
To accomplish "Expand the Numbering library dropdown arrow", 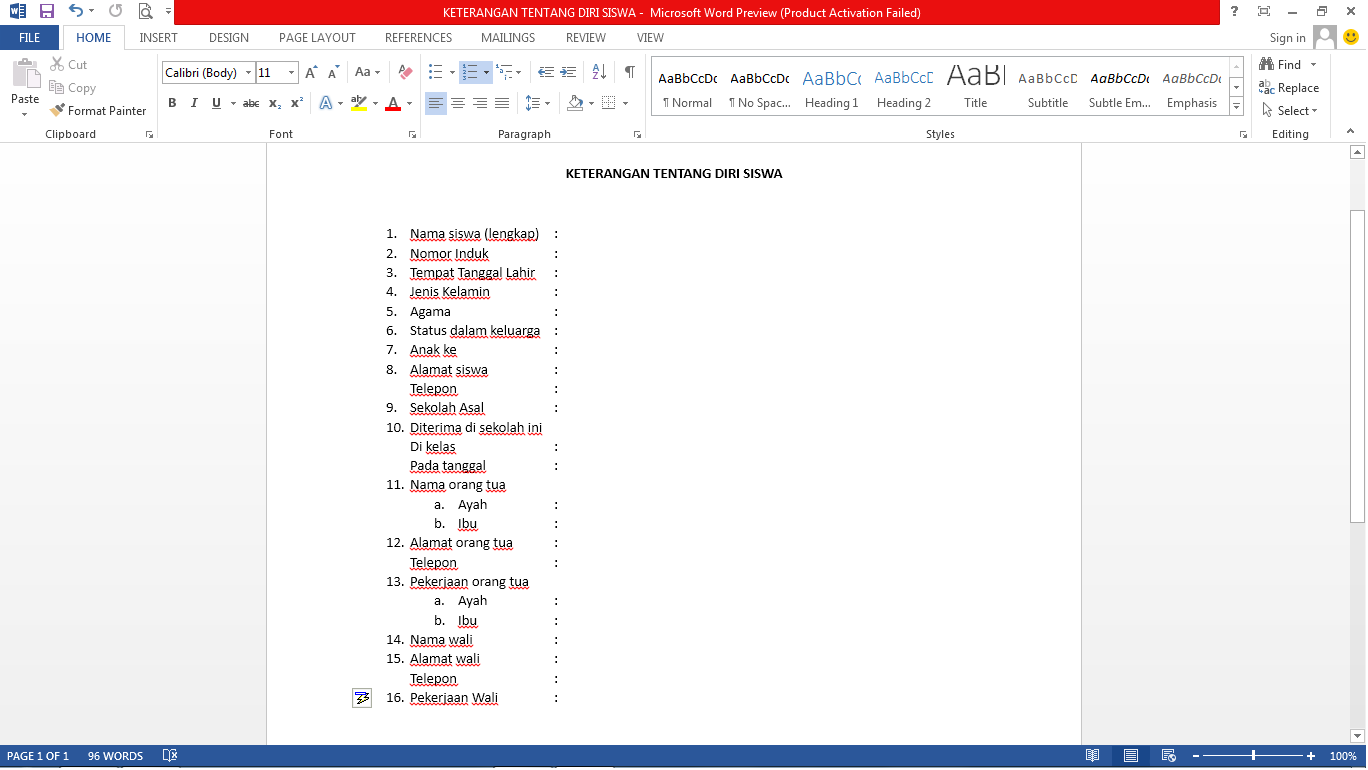I will click(486, 72).
